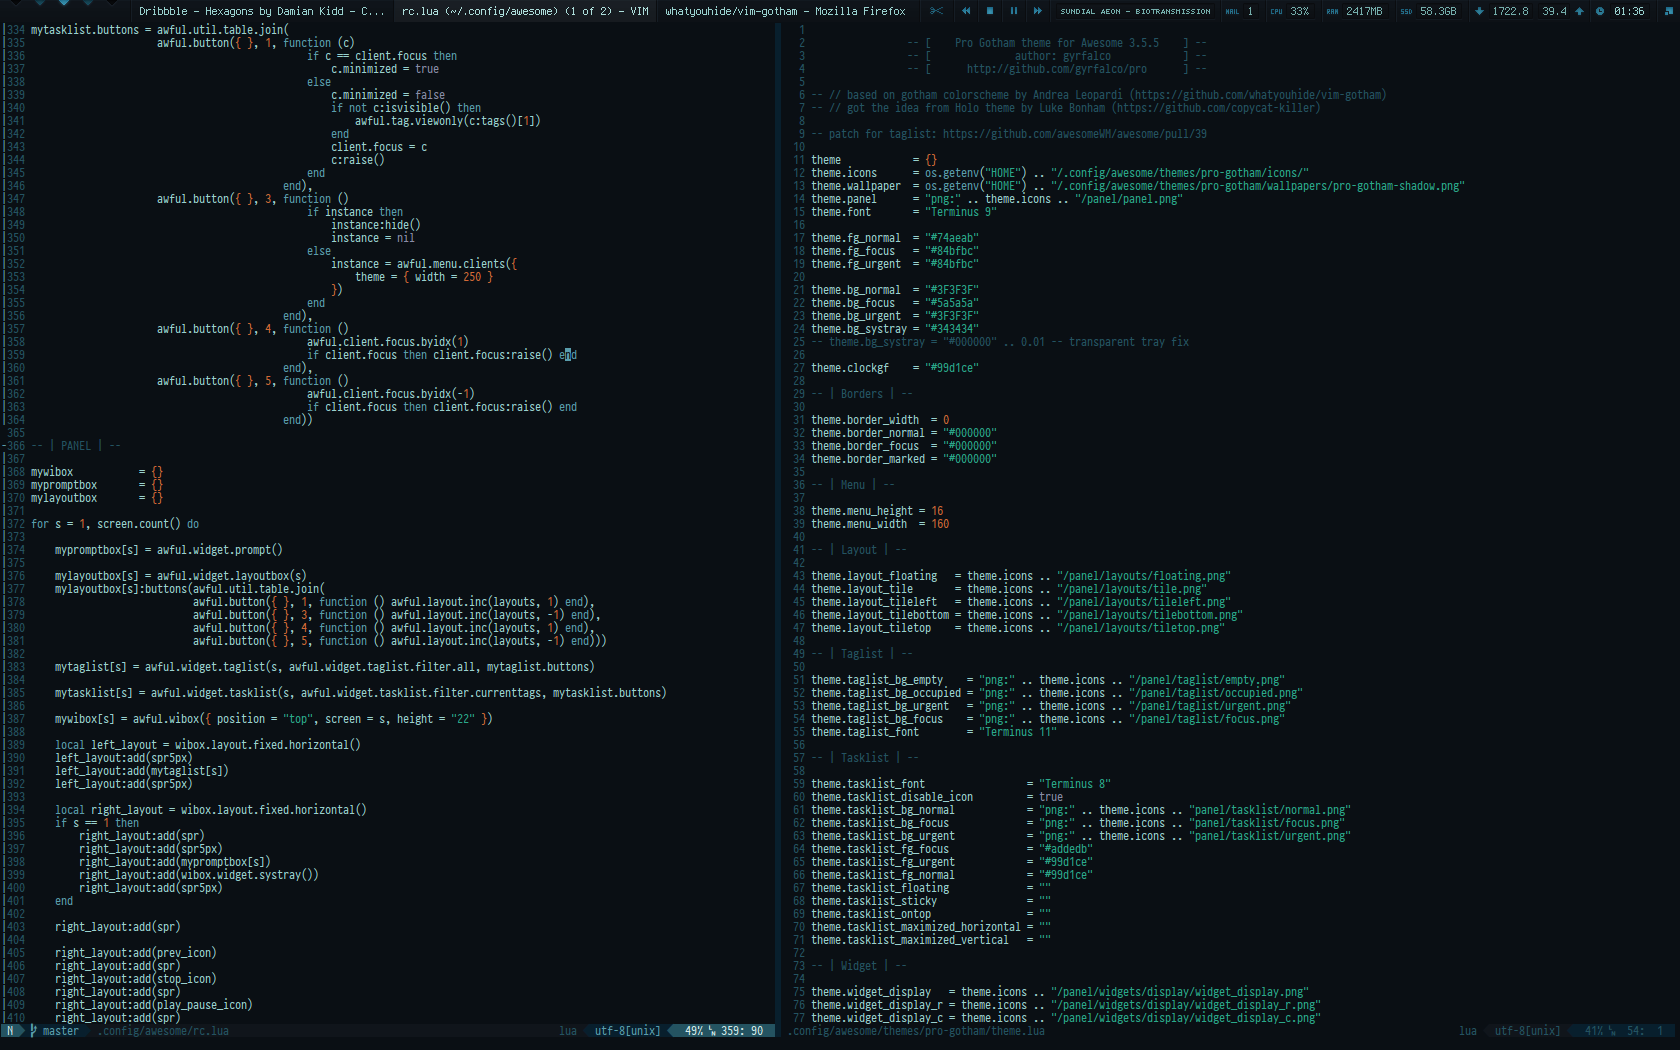The image size is (1680, 1050).
Task: Click the clock icon beside 01:36
Action: [x=1600, y=11]
